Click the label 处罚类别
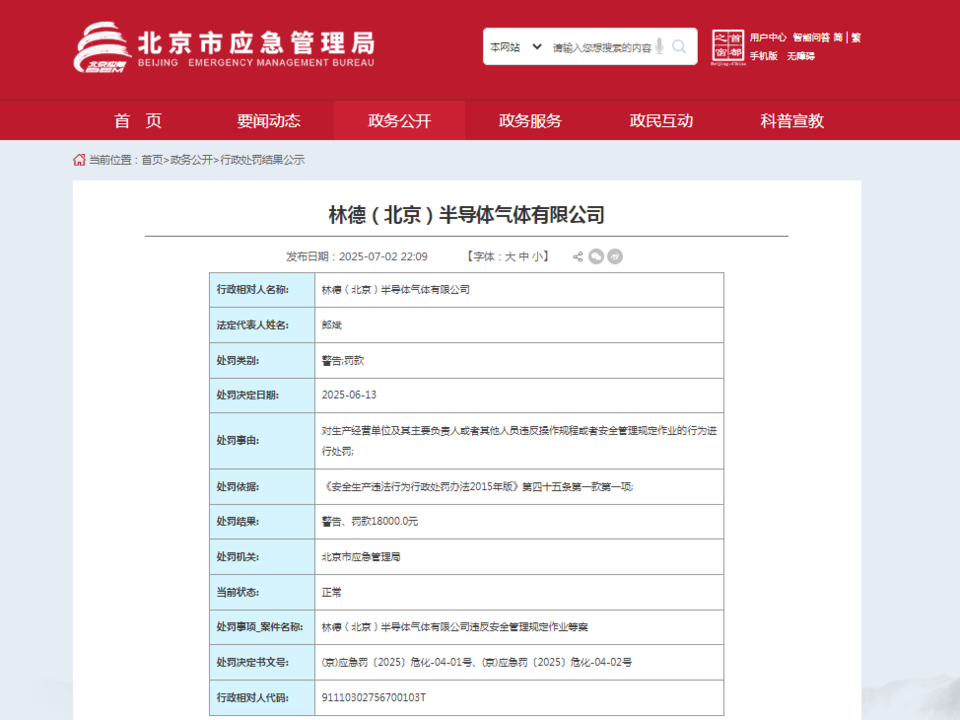Image resolution: width=960 pixels, height=720 pixels. pos(238,361)
